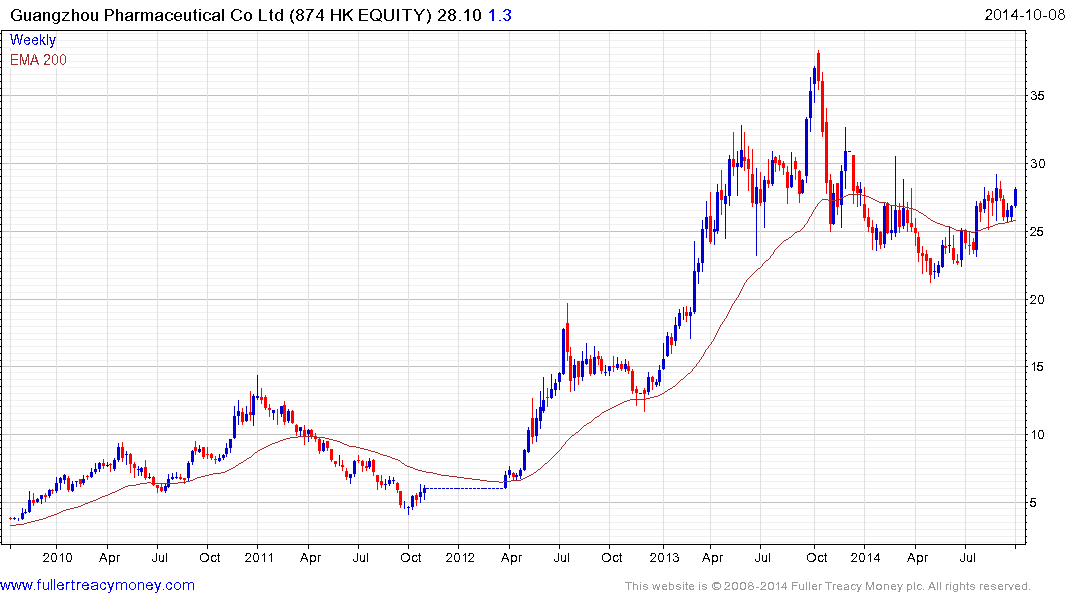Click the copyright notice text
Screen dimensions: 1075x600
point(828,586)
